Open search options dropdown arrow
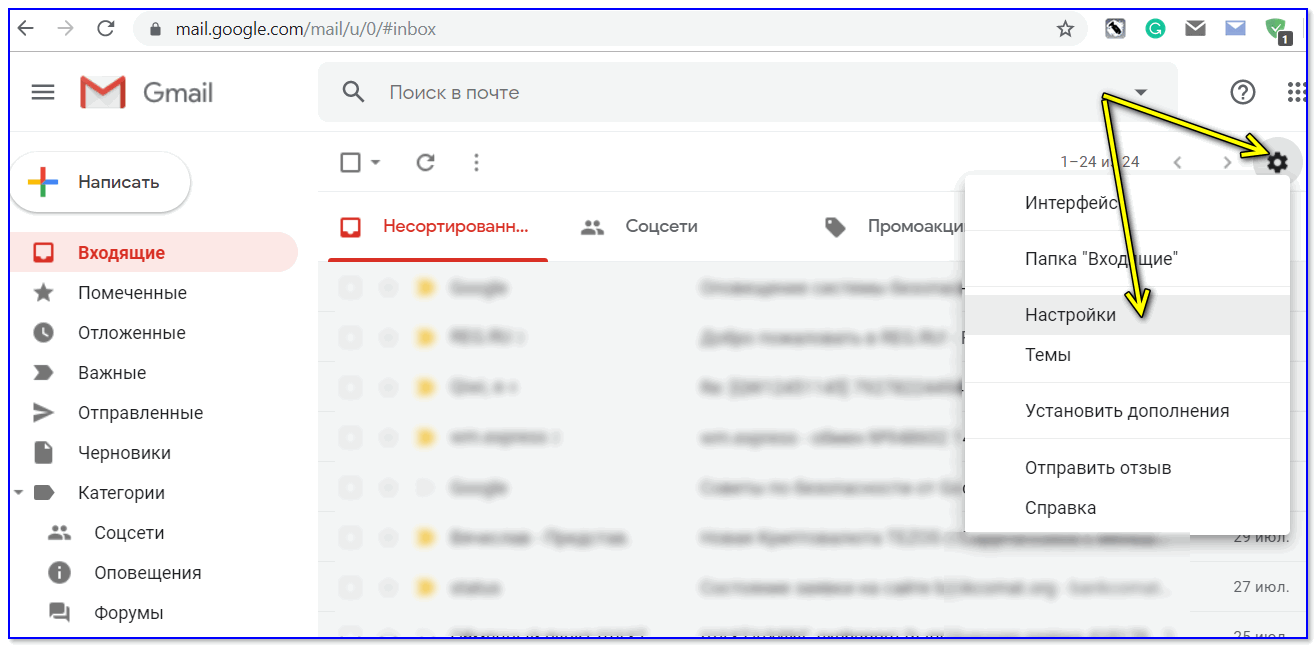The image size is (1316, 647). 1141,92
